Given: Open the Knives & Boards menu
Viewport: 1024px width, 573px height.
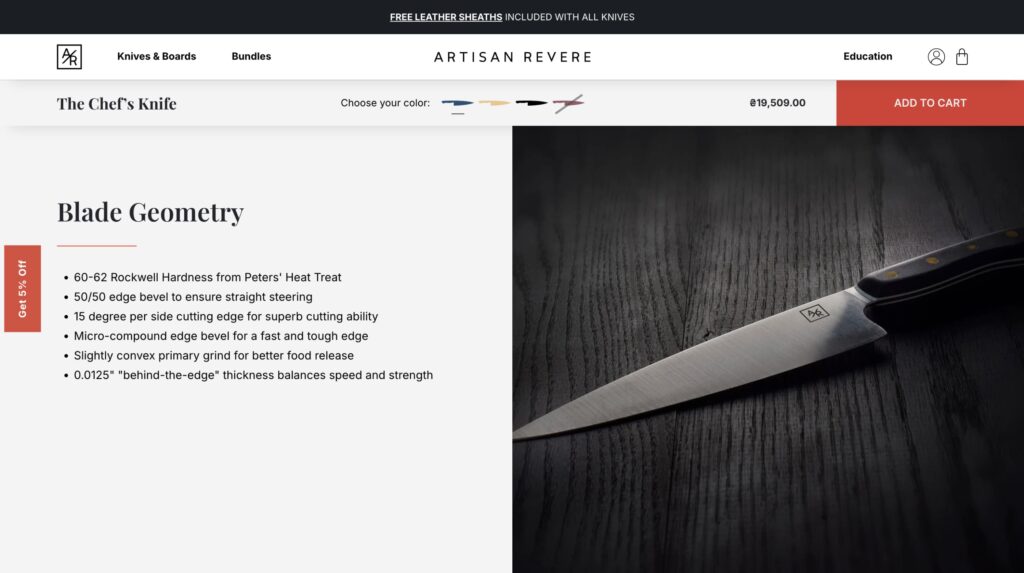Looking at the screenshot, I should click(157, 56).
